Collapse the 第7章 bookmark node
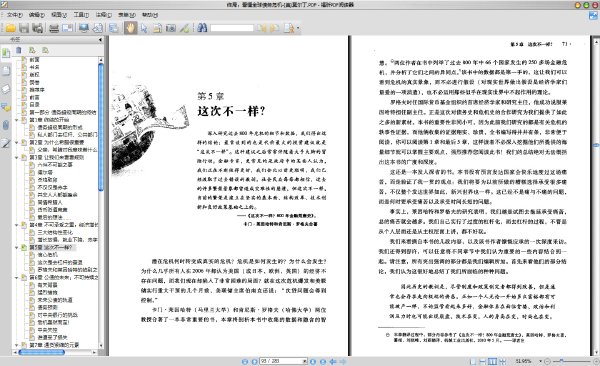 click(x=16, y=345)
